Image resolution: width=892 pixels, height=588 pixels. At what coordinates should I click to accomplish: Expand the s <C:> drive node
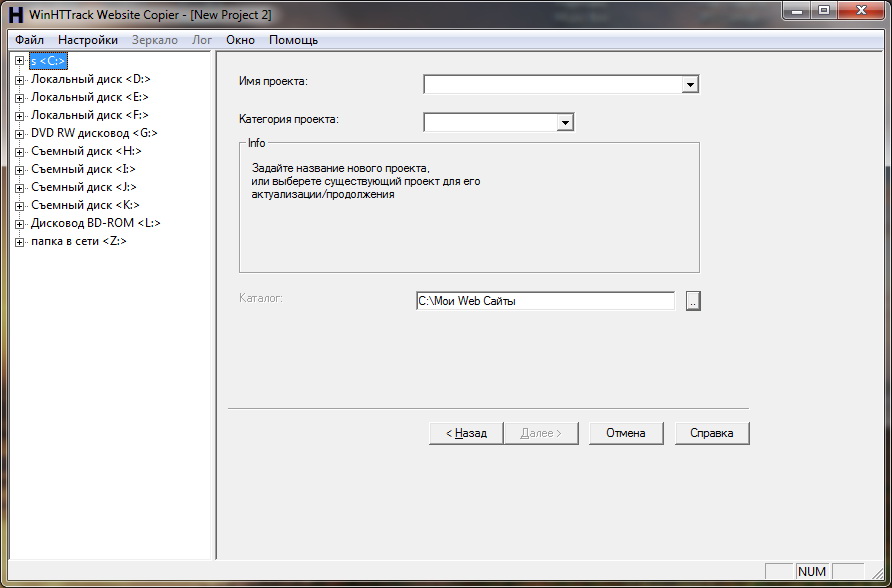pos(19,61)
